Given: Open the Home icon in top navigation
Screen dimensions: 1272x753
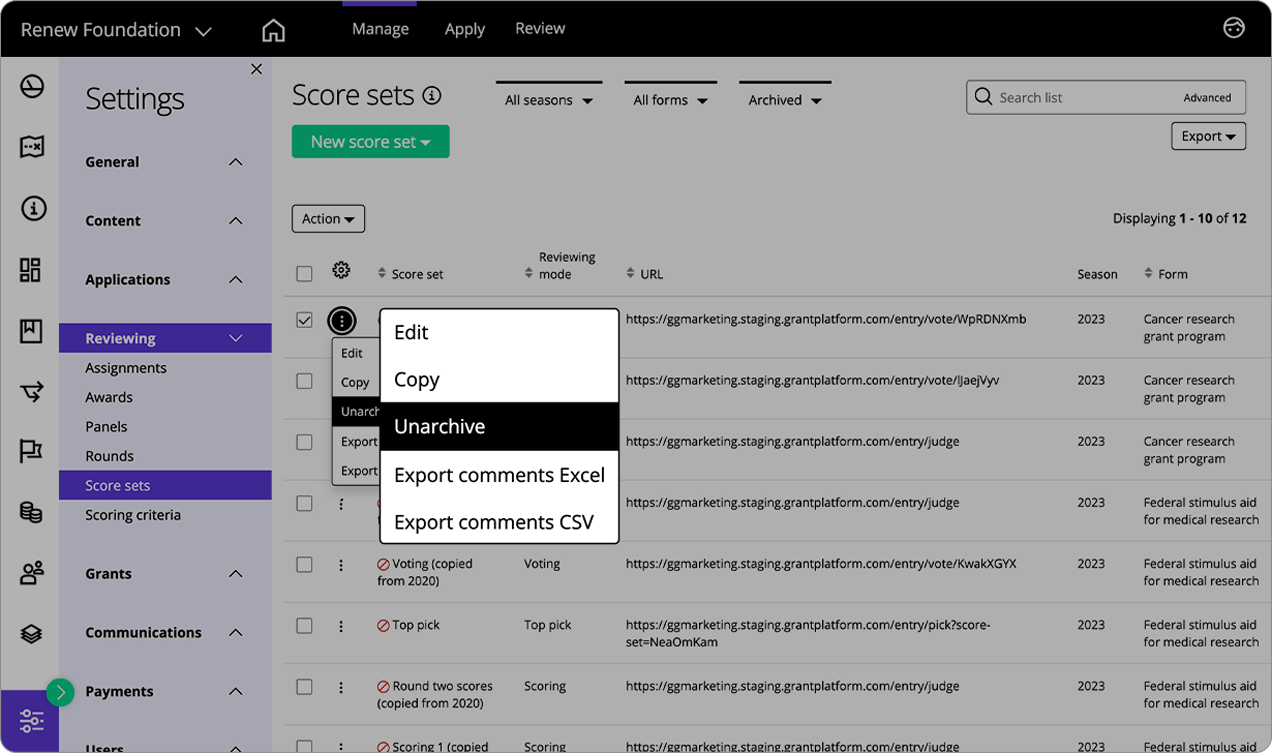Looking at the screenshot, I should (x=273, y=28).
